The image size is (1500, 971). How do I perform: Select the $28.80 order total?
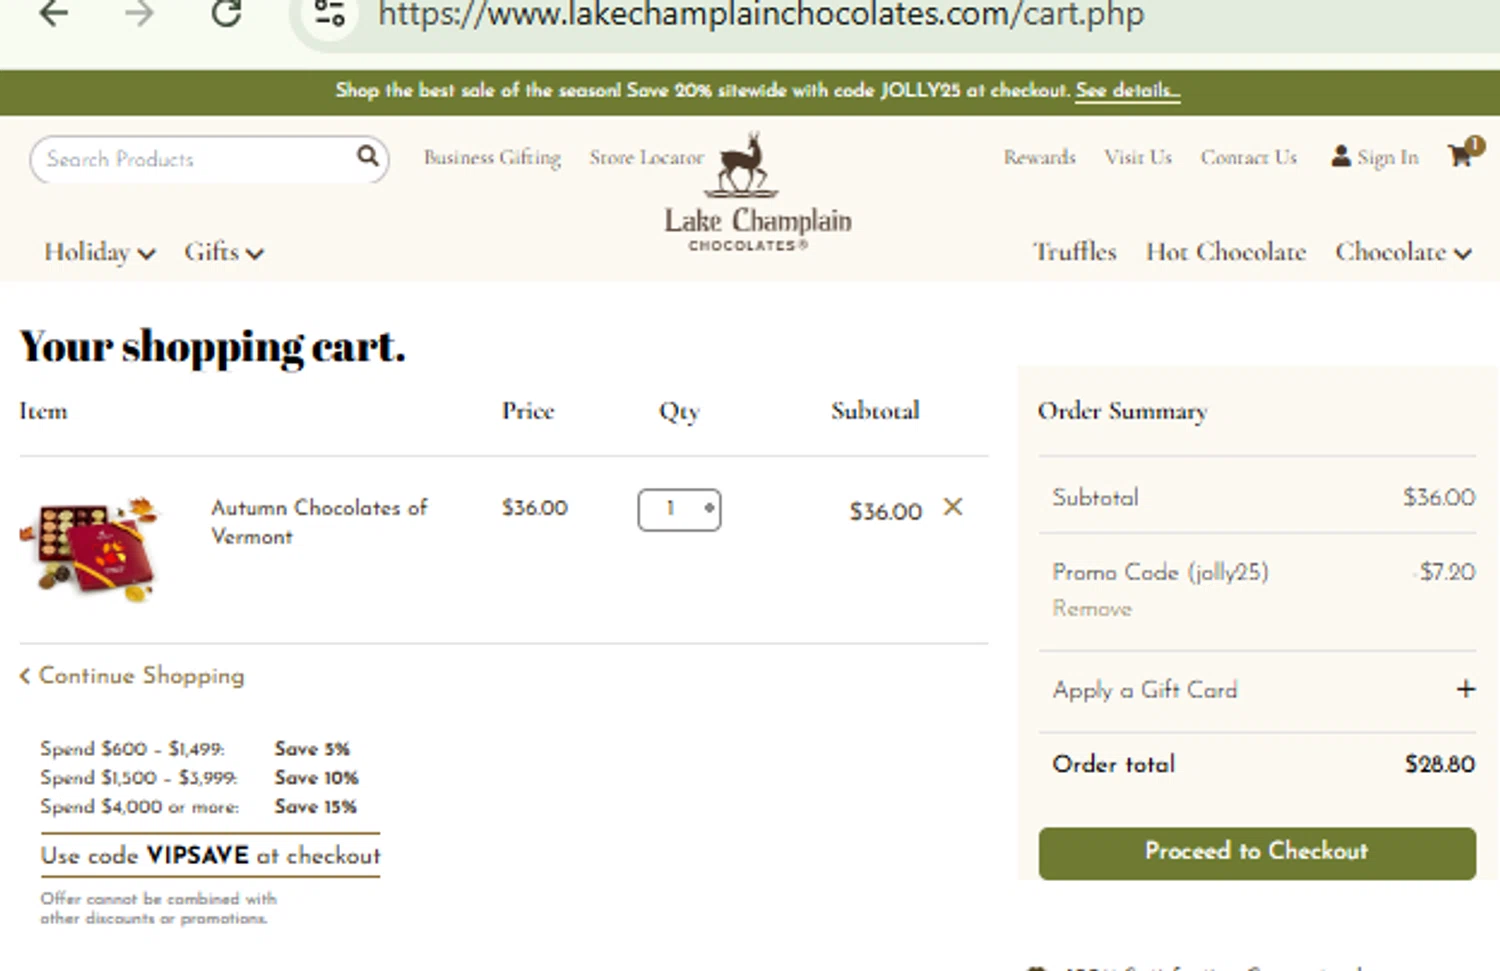pyautogui.click(x=1440, y=764)
